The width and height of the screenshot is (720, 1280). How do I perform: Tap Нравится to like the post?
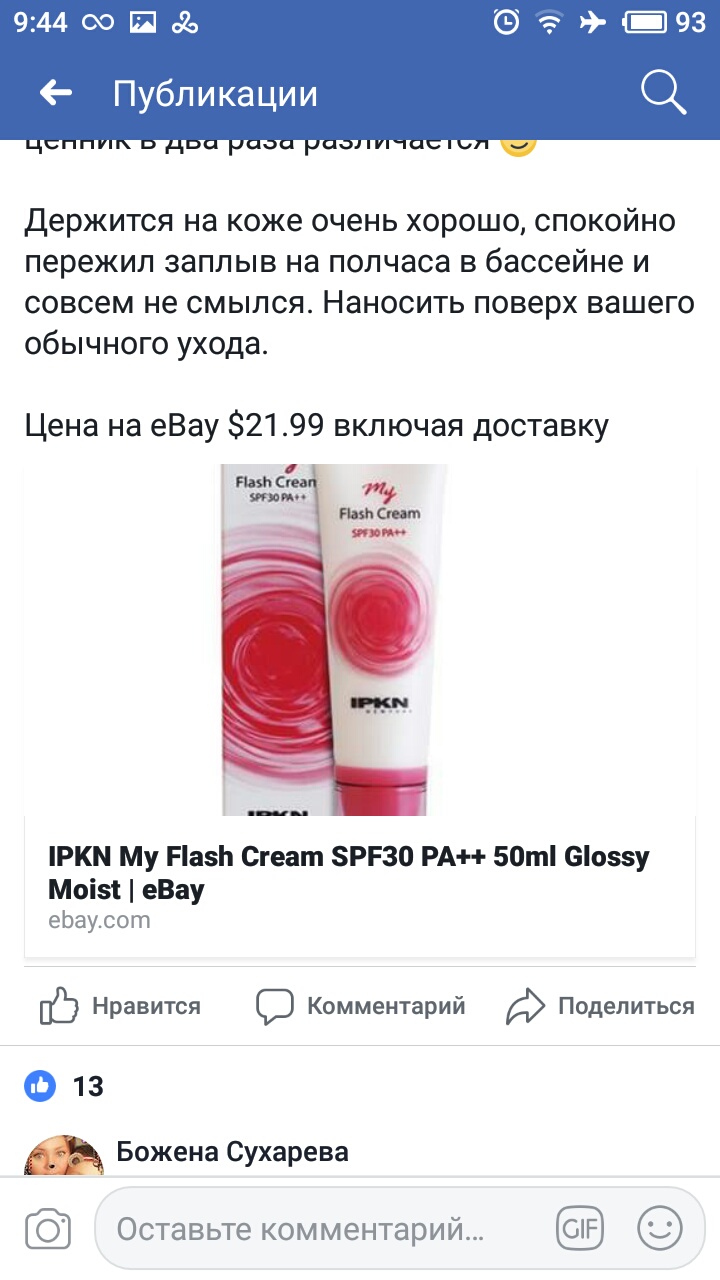coord(146,1006)
